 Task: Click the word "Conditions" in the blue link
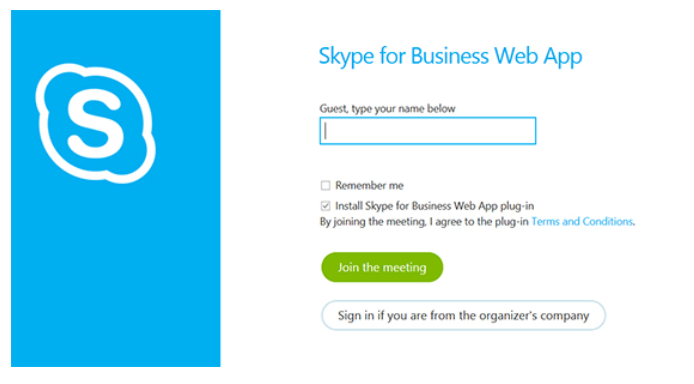(x=607, y=221)
